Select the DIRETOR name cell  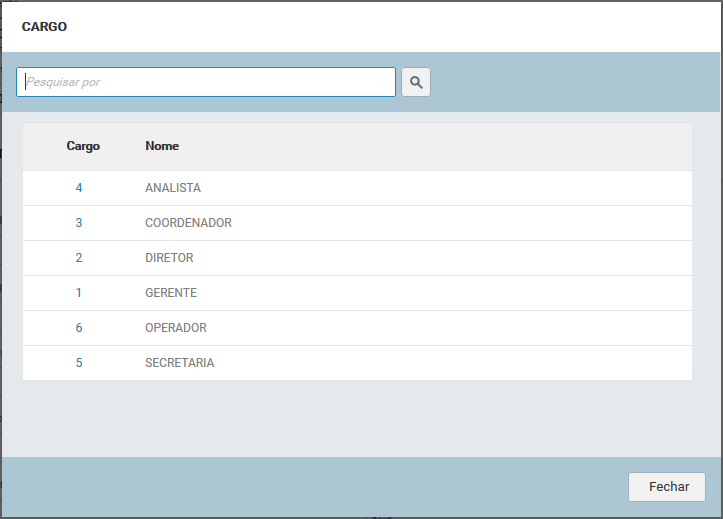point(169,258)
